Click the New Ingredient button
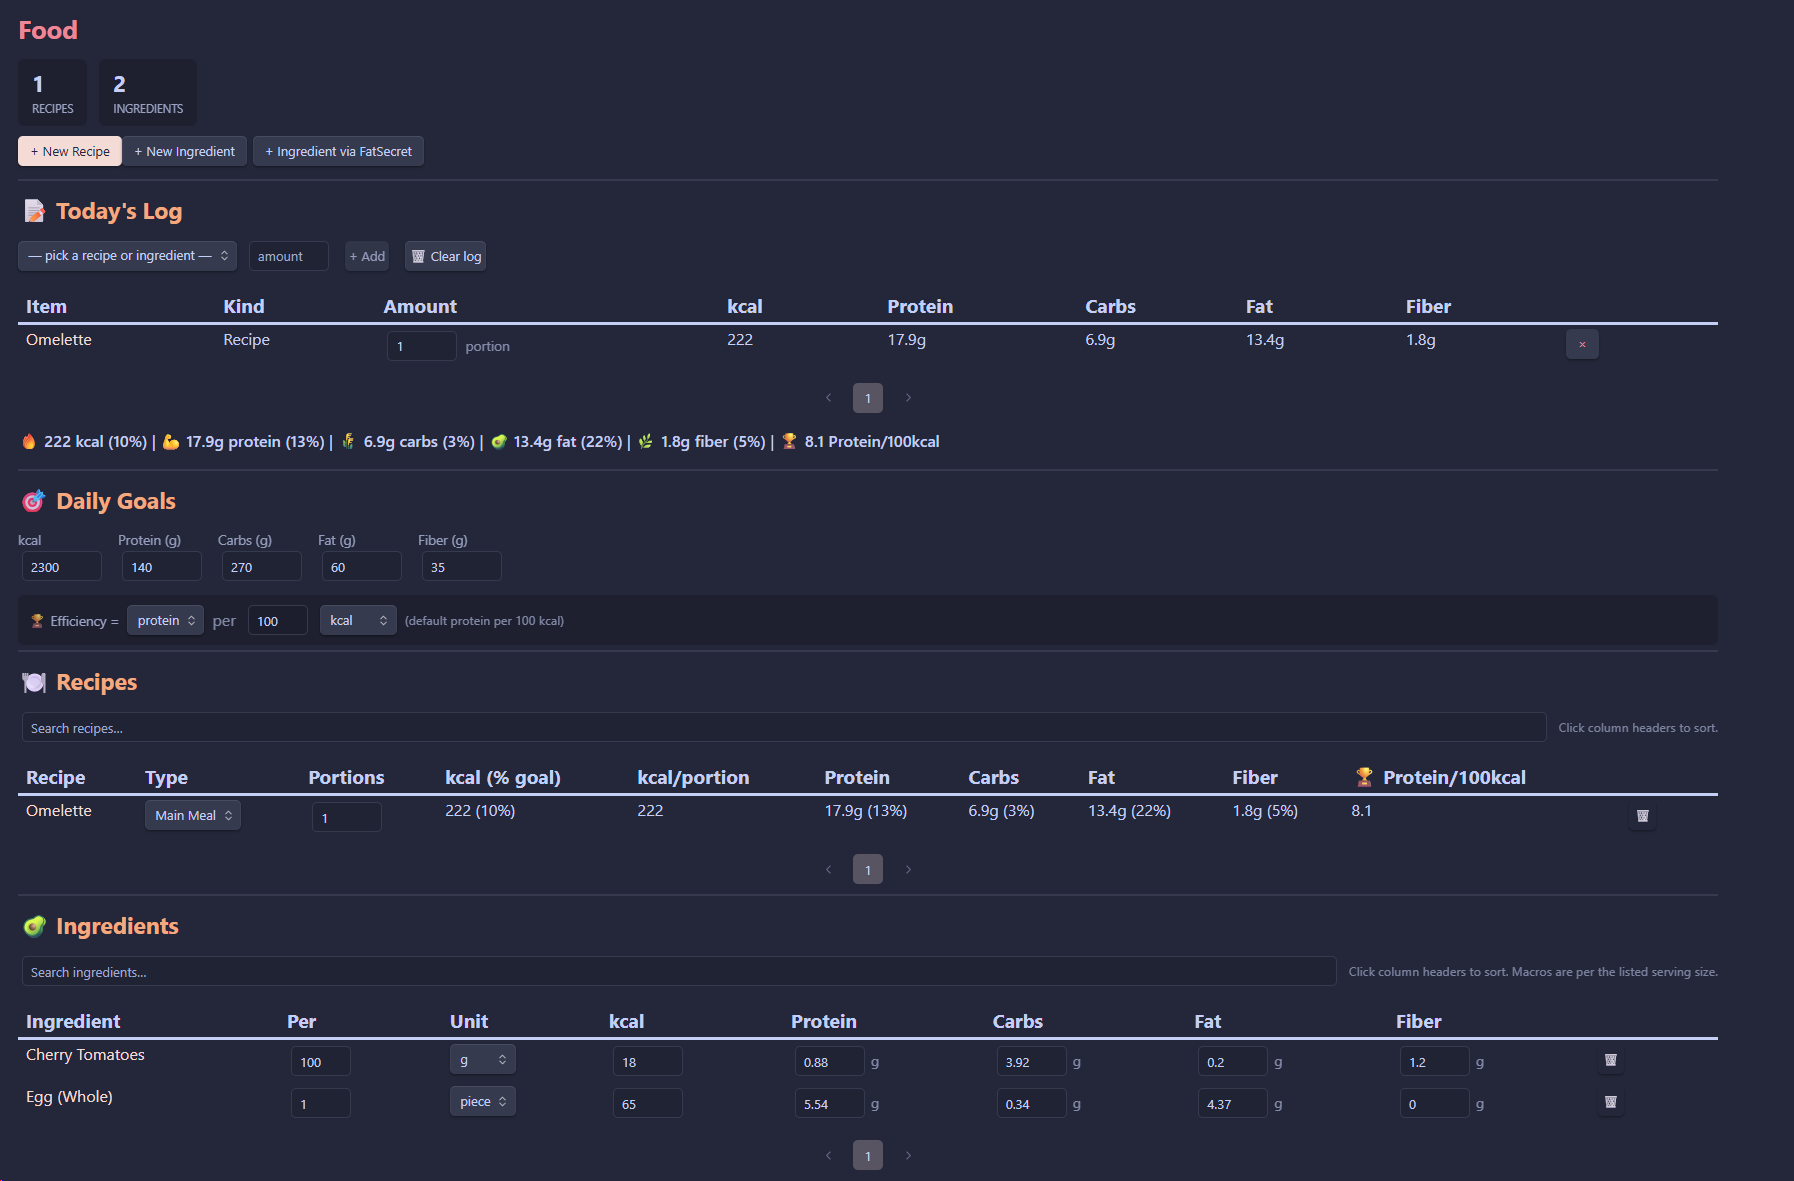The height and width of the screenshot is (1181, 1794). (185, 151)
